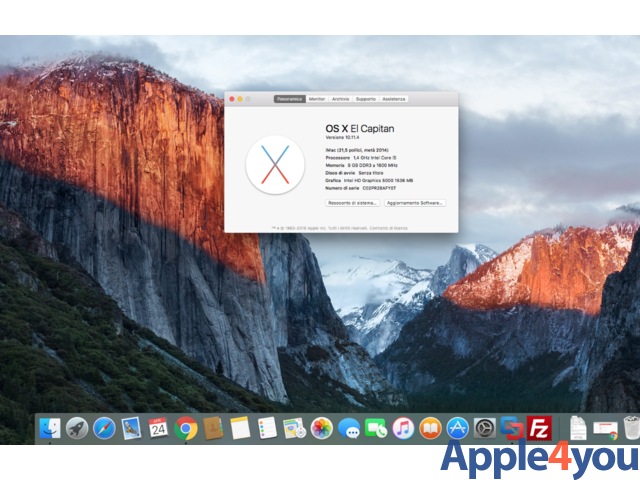640x480 pixels.
Task: Launch Photos colorful flower icon
Action: [x=322, y=428]
